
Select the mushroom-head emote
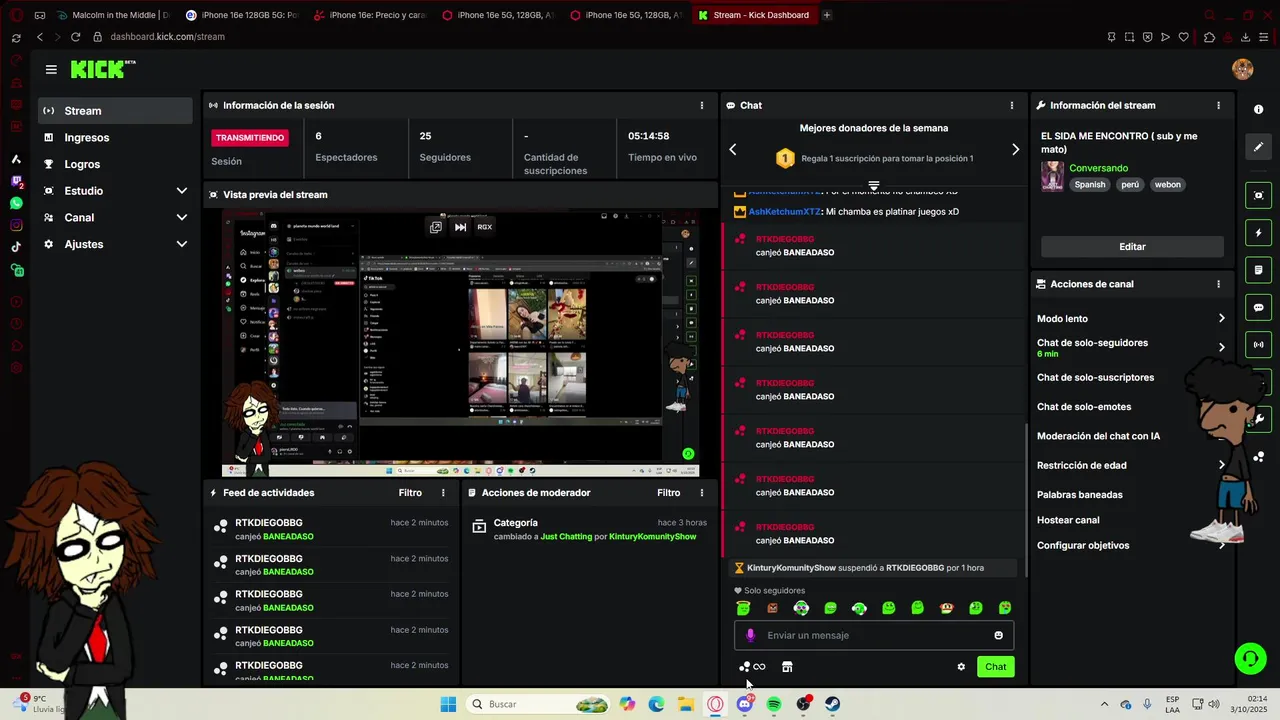pyautogui.click(x=947, y=608)
